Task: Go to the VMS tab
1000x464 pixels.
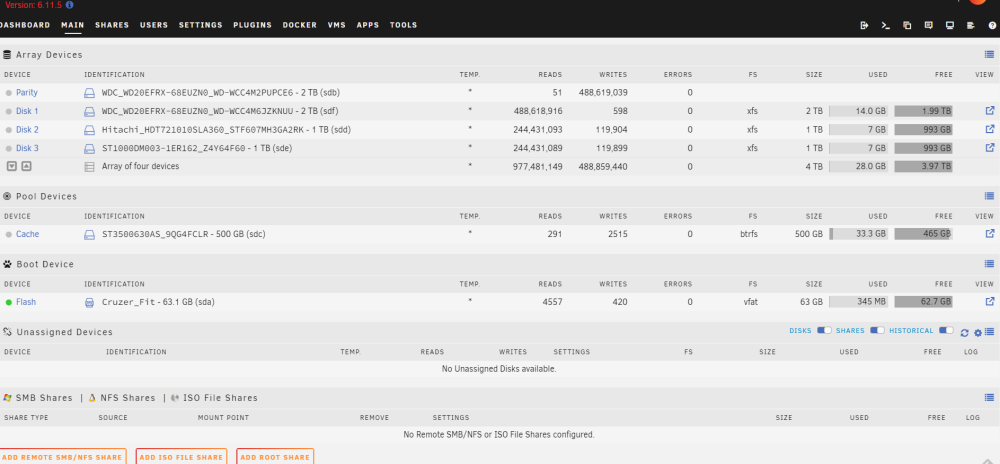Action: tap(337, 25)
